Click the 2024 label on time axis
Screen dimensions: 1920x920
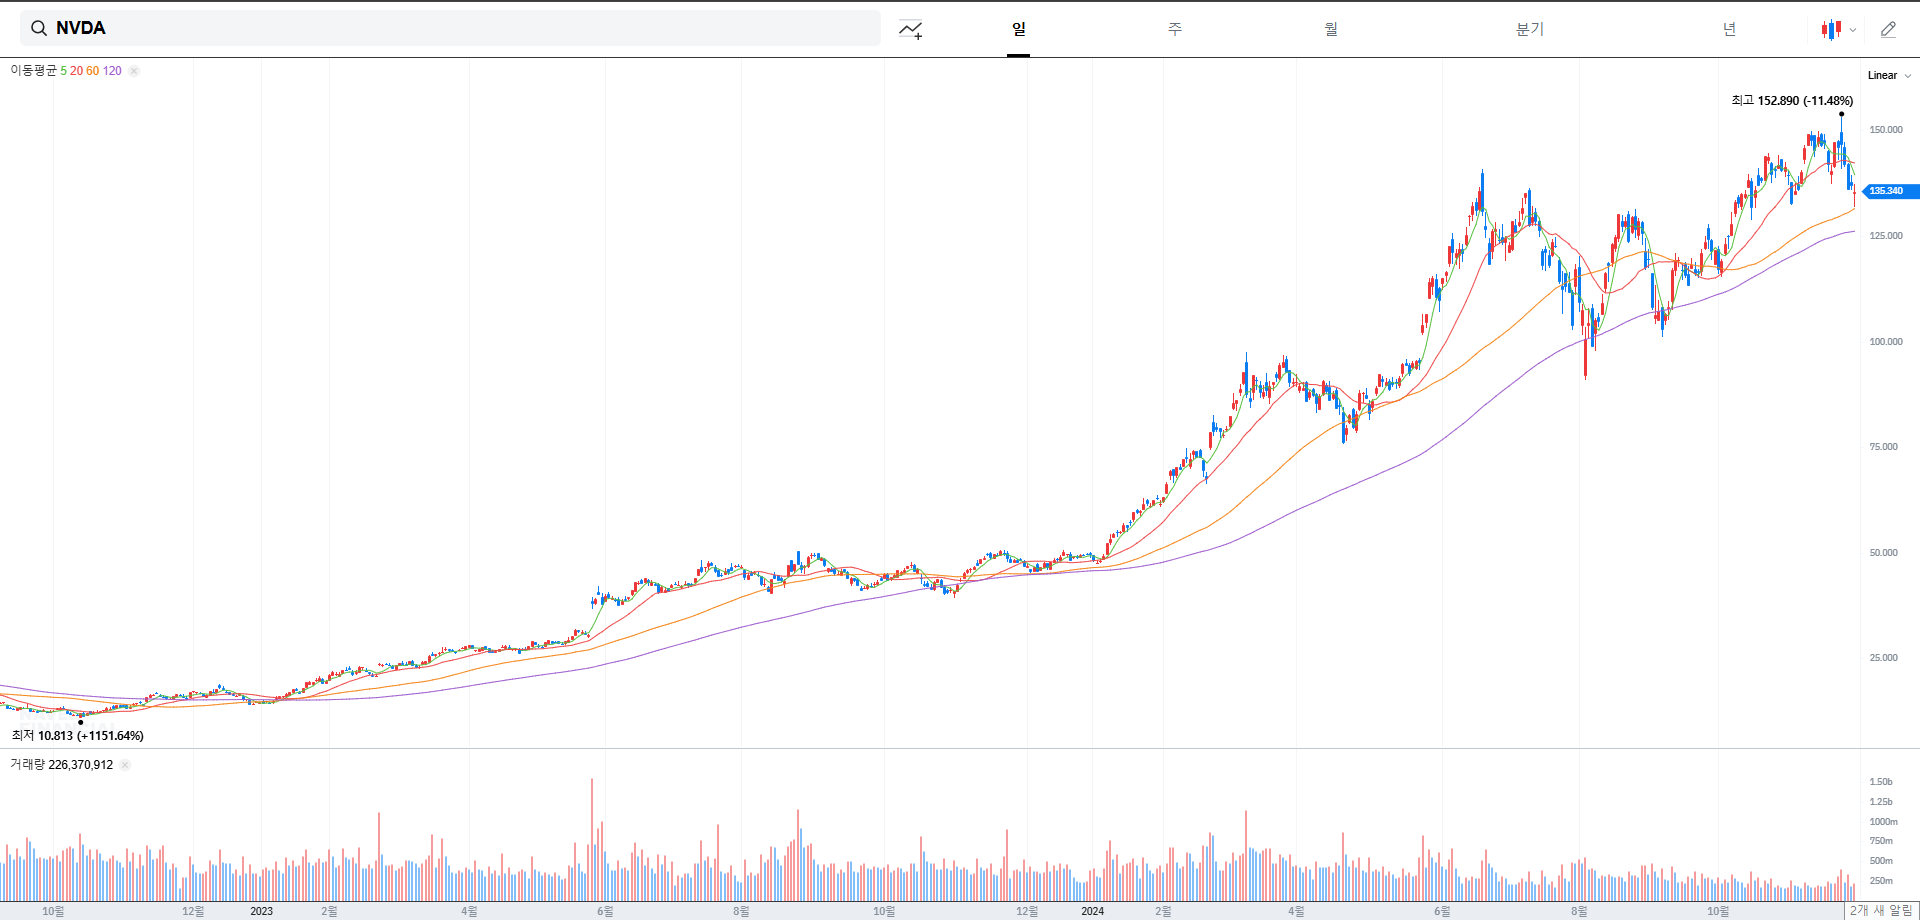(1092, 911)
